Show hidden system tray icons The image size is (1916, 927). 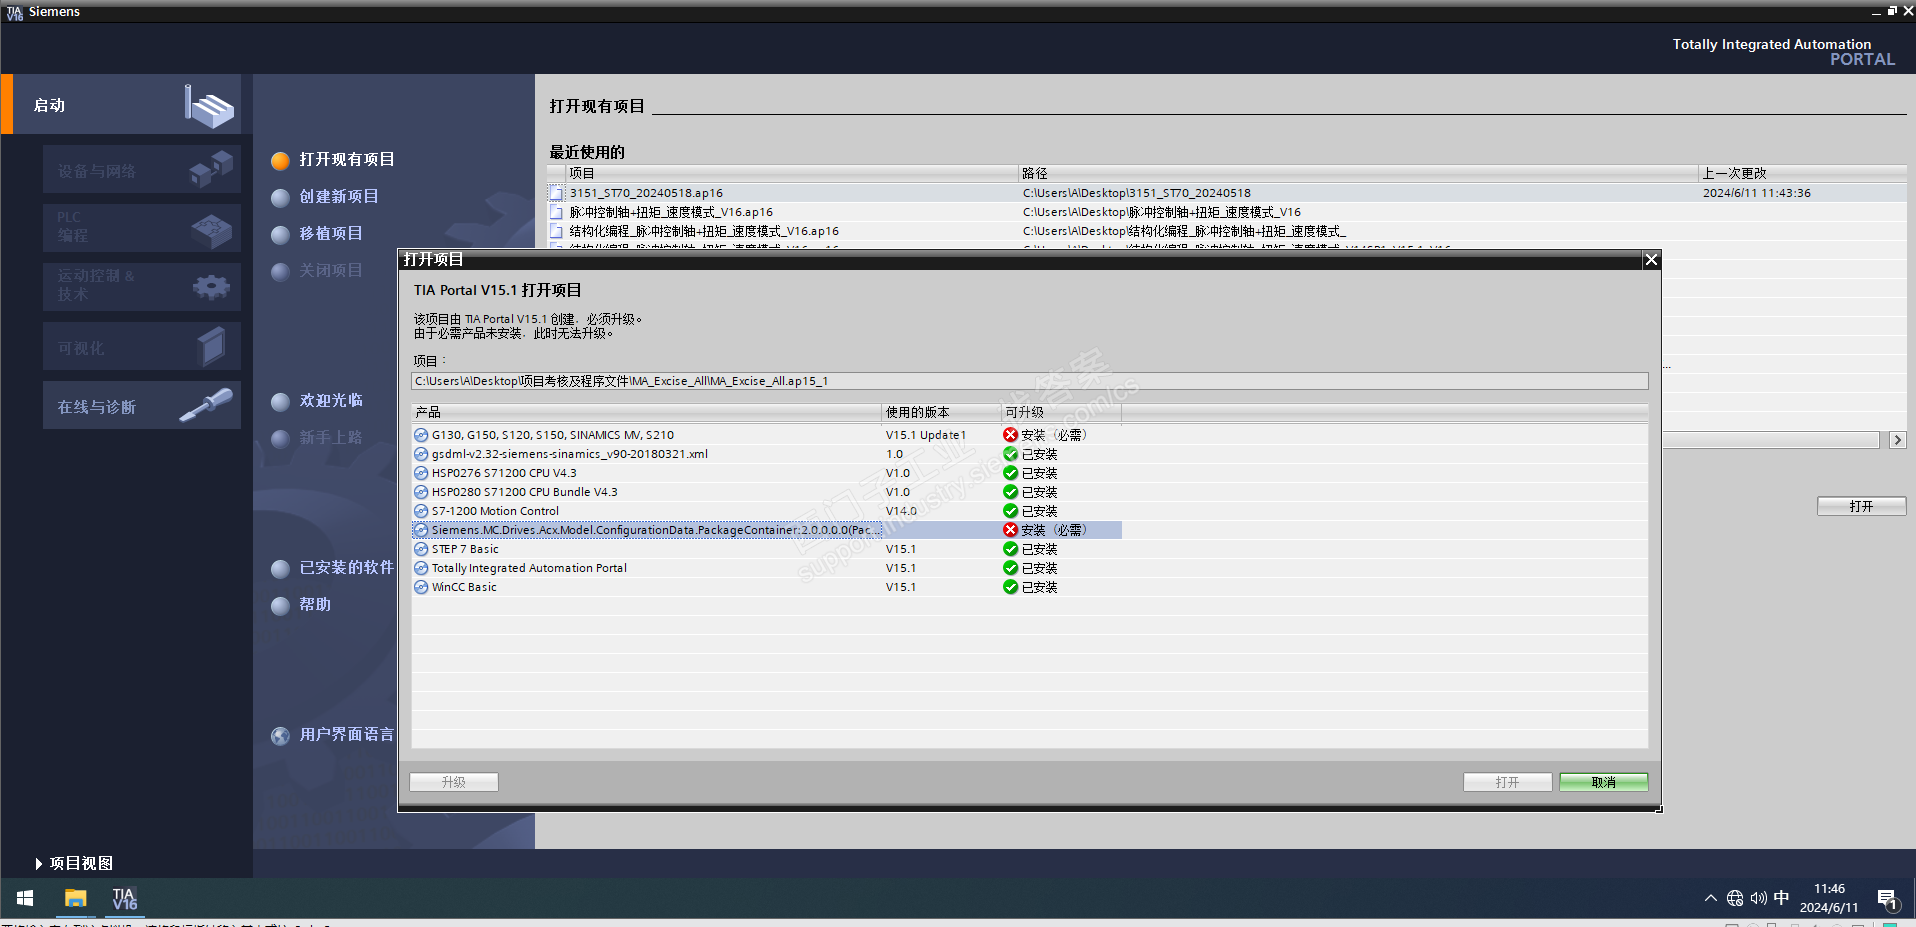tap(1710, 898)
